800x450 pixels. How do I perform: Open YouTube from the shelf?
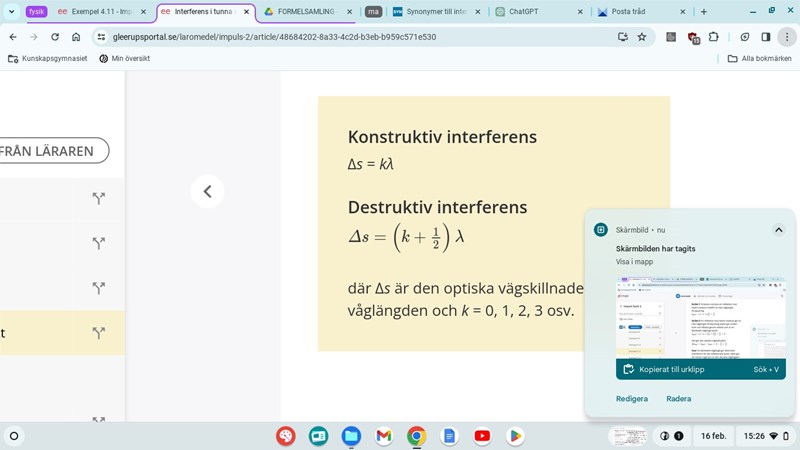point(482,436)
